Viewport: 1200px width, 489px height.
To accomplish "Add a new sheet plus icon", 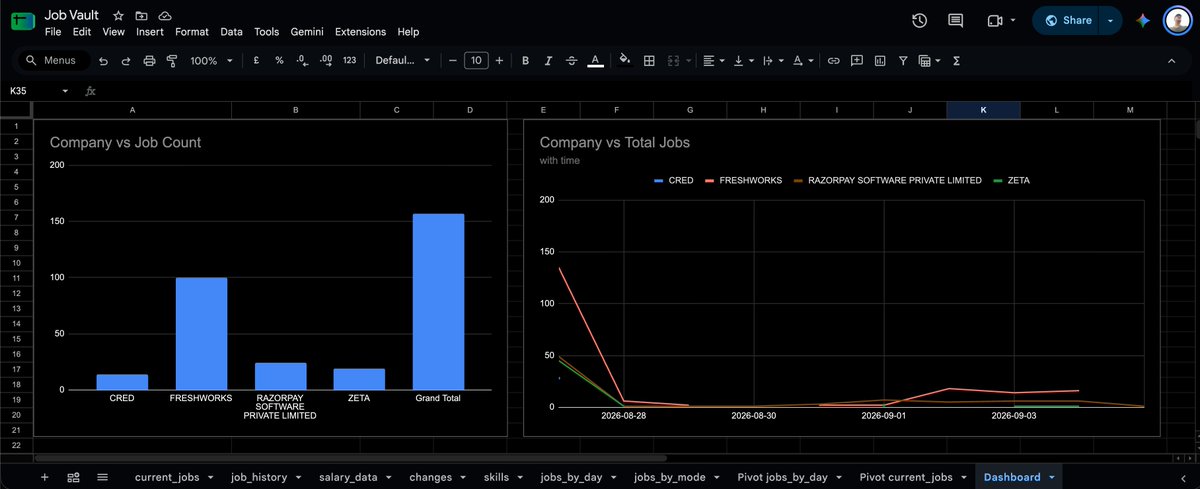I will coord(44,478).
